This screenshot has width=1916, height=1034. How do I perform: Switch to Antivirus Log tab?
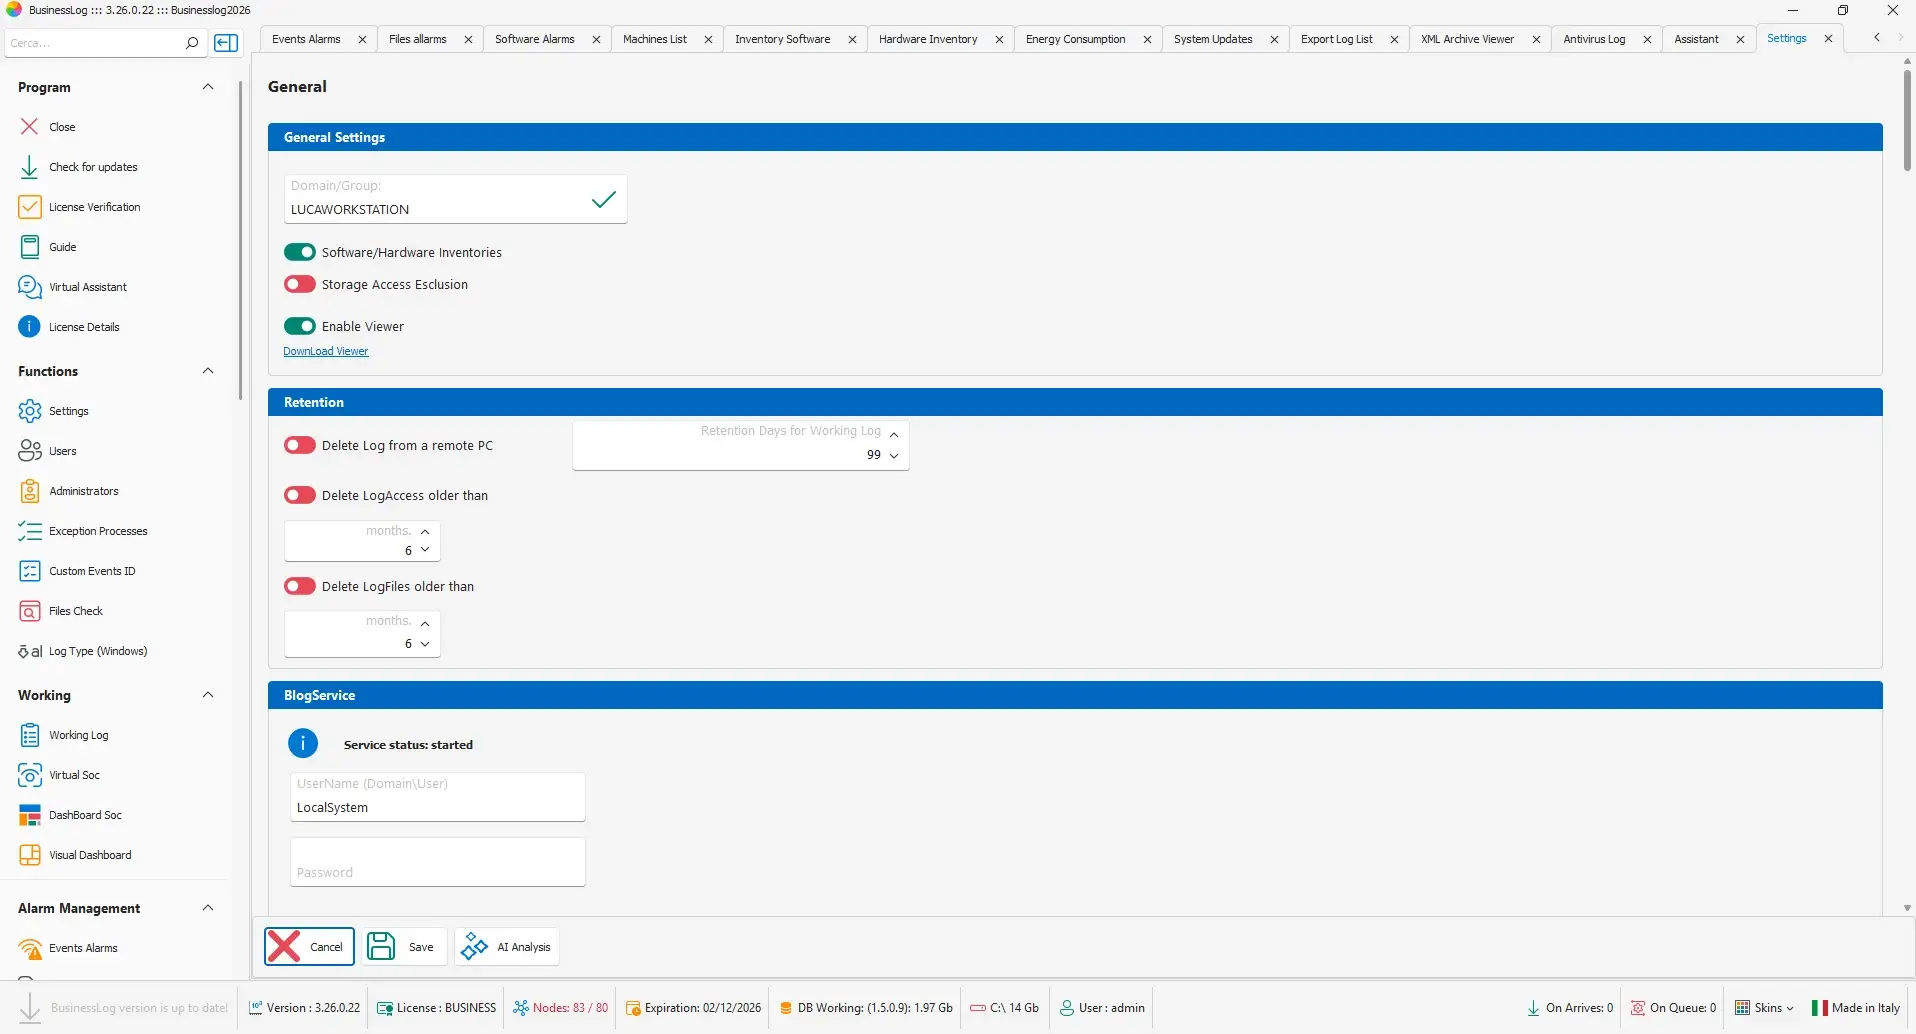point(1594,39)
